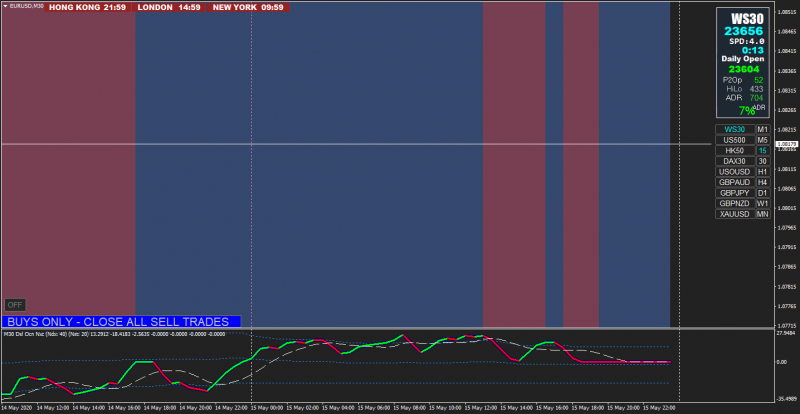Image resolution: width=800 pixels, height=414 pixels.
Task: Click the 23656 price value
Action: (744, 32)
